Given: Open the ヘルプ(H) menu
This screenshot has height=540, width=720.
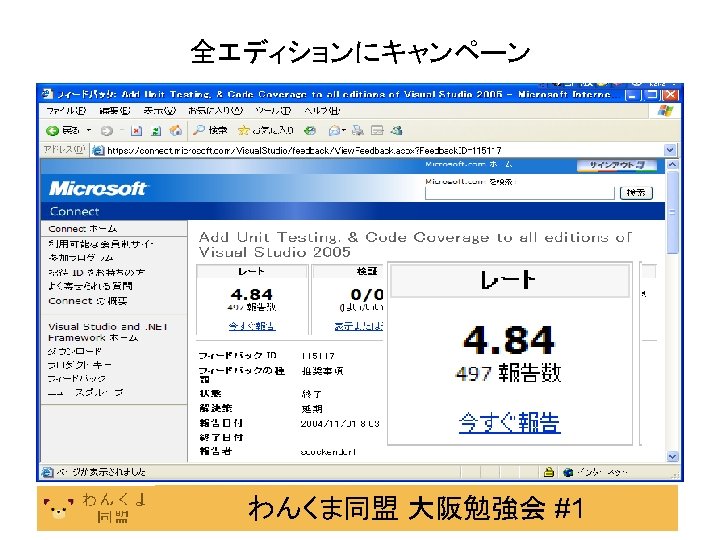Looking at the screenshot, I should [322, 111].
